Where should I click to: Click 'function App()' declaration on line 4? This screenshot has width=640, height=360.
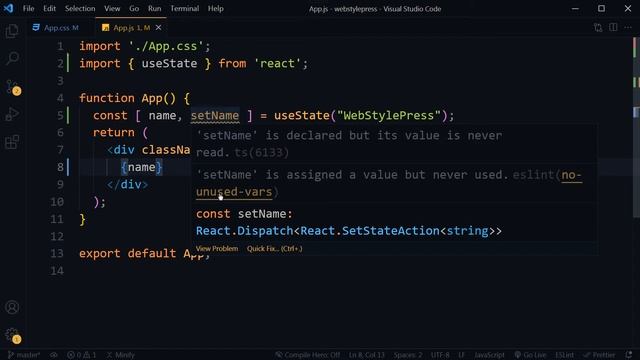(127, 98)
